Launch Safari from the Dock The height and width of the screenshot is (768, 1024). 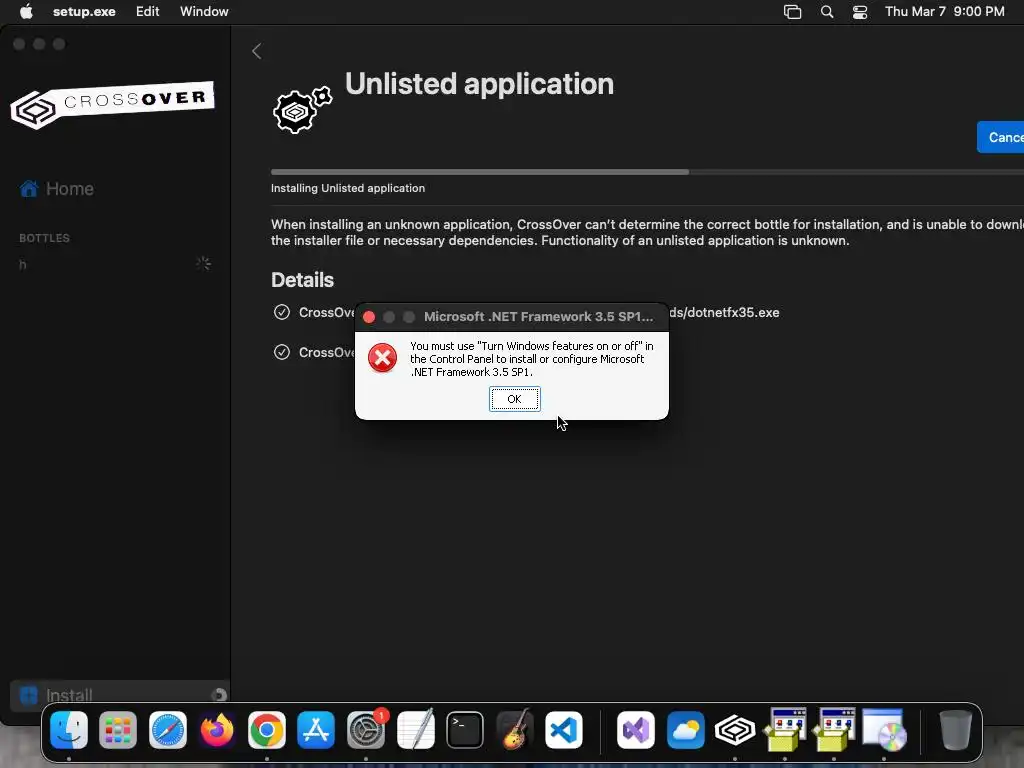(168, 730)
